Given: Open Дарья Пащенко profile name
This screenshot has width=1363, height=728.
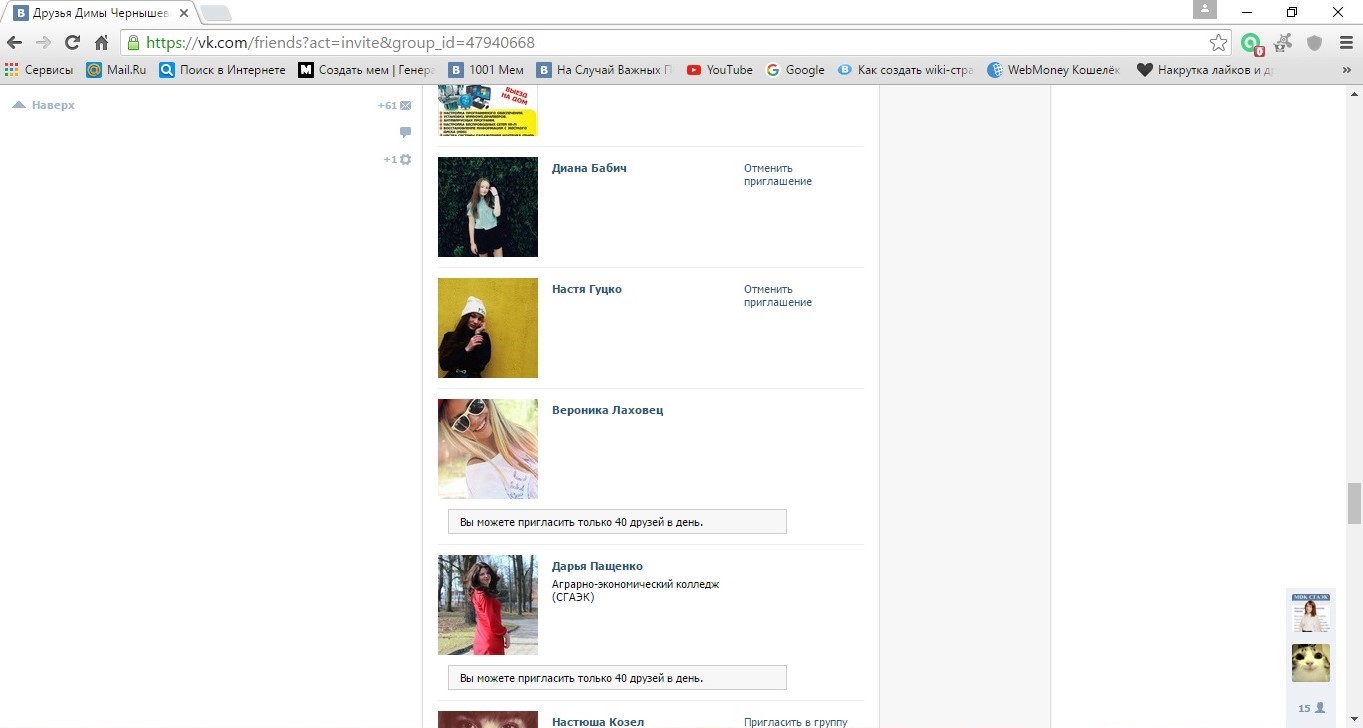Looking at the screenshot, I should 597,566.
